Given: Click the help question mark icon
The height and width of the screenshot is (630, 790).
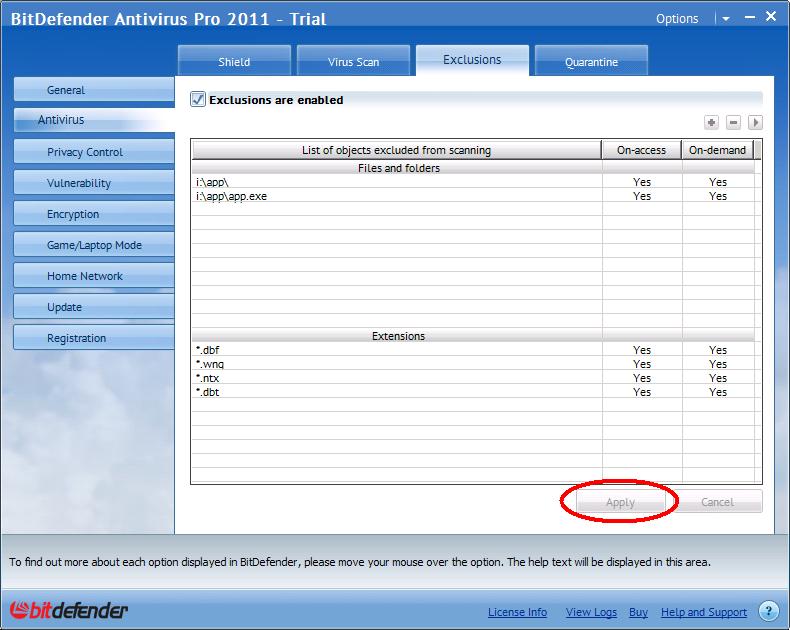Looking at the screenshot, I should (768, 611).
